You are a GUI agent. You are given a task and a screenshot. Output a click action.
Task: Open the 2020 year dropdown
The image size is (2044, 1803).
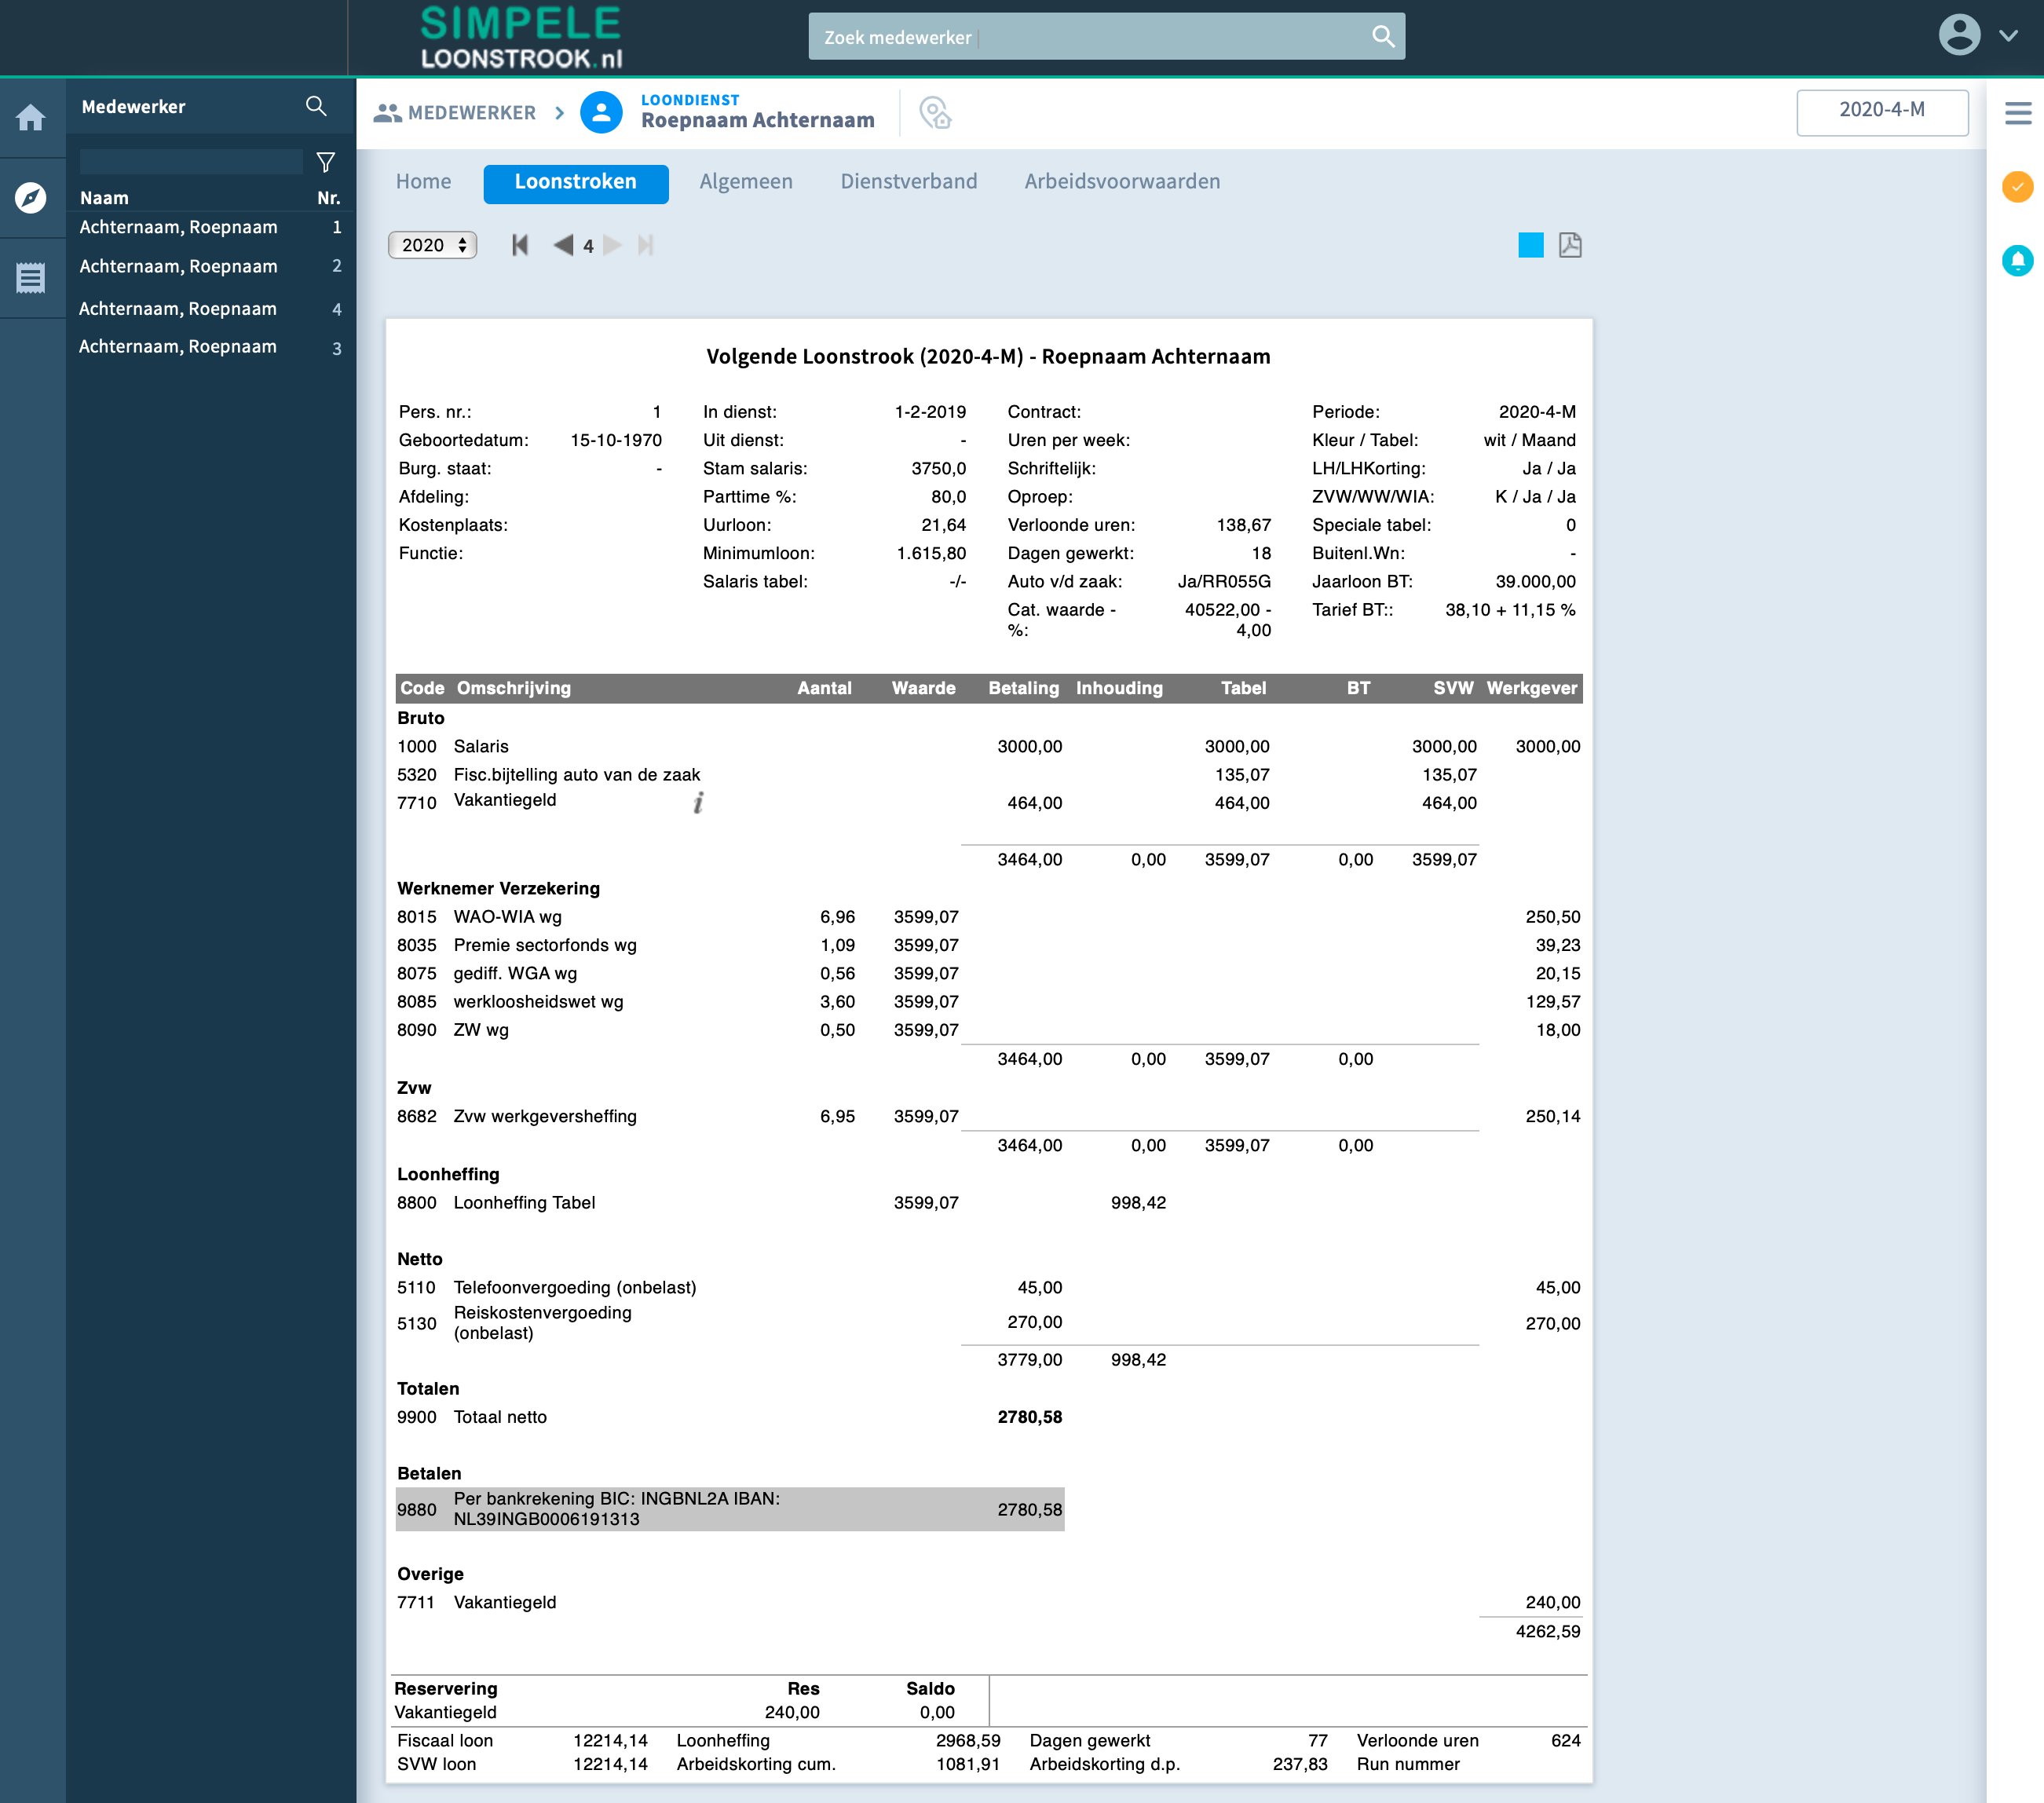(x=433, y=245)
